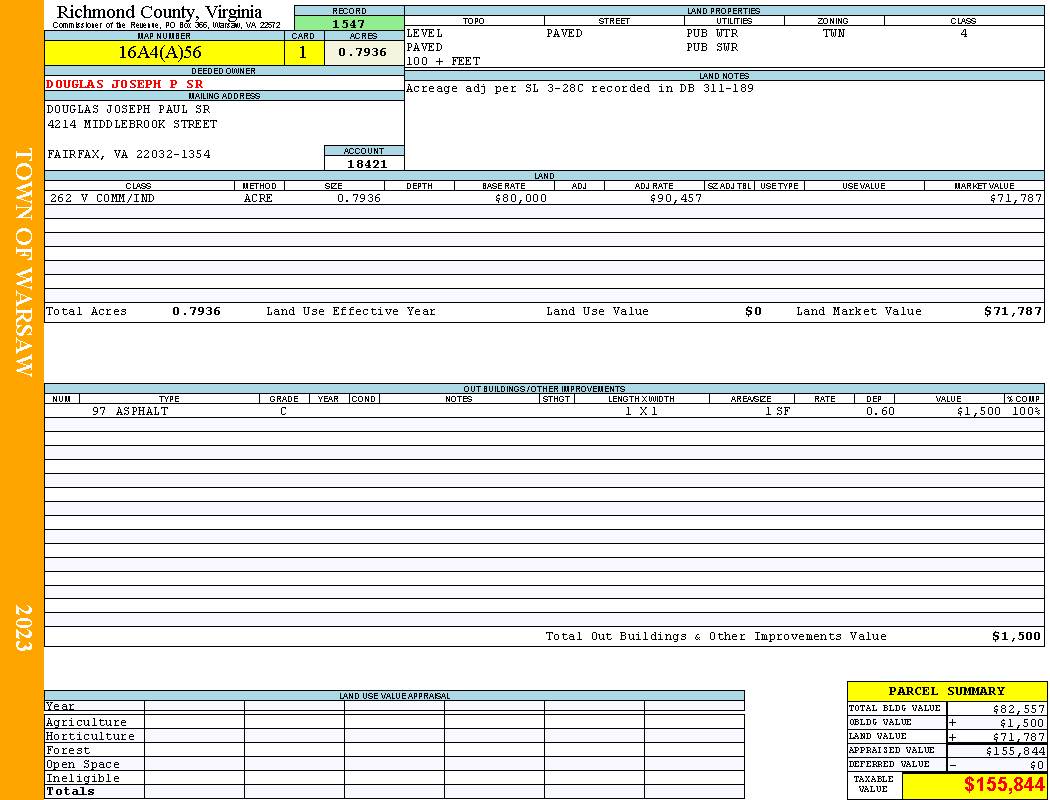1050x800 pixels.
Task: Click OBLDG value $1,500 in summary
Action: pos(1021,723)
